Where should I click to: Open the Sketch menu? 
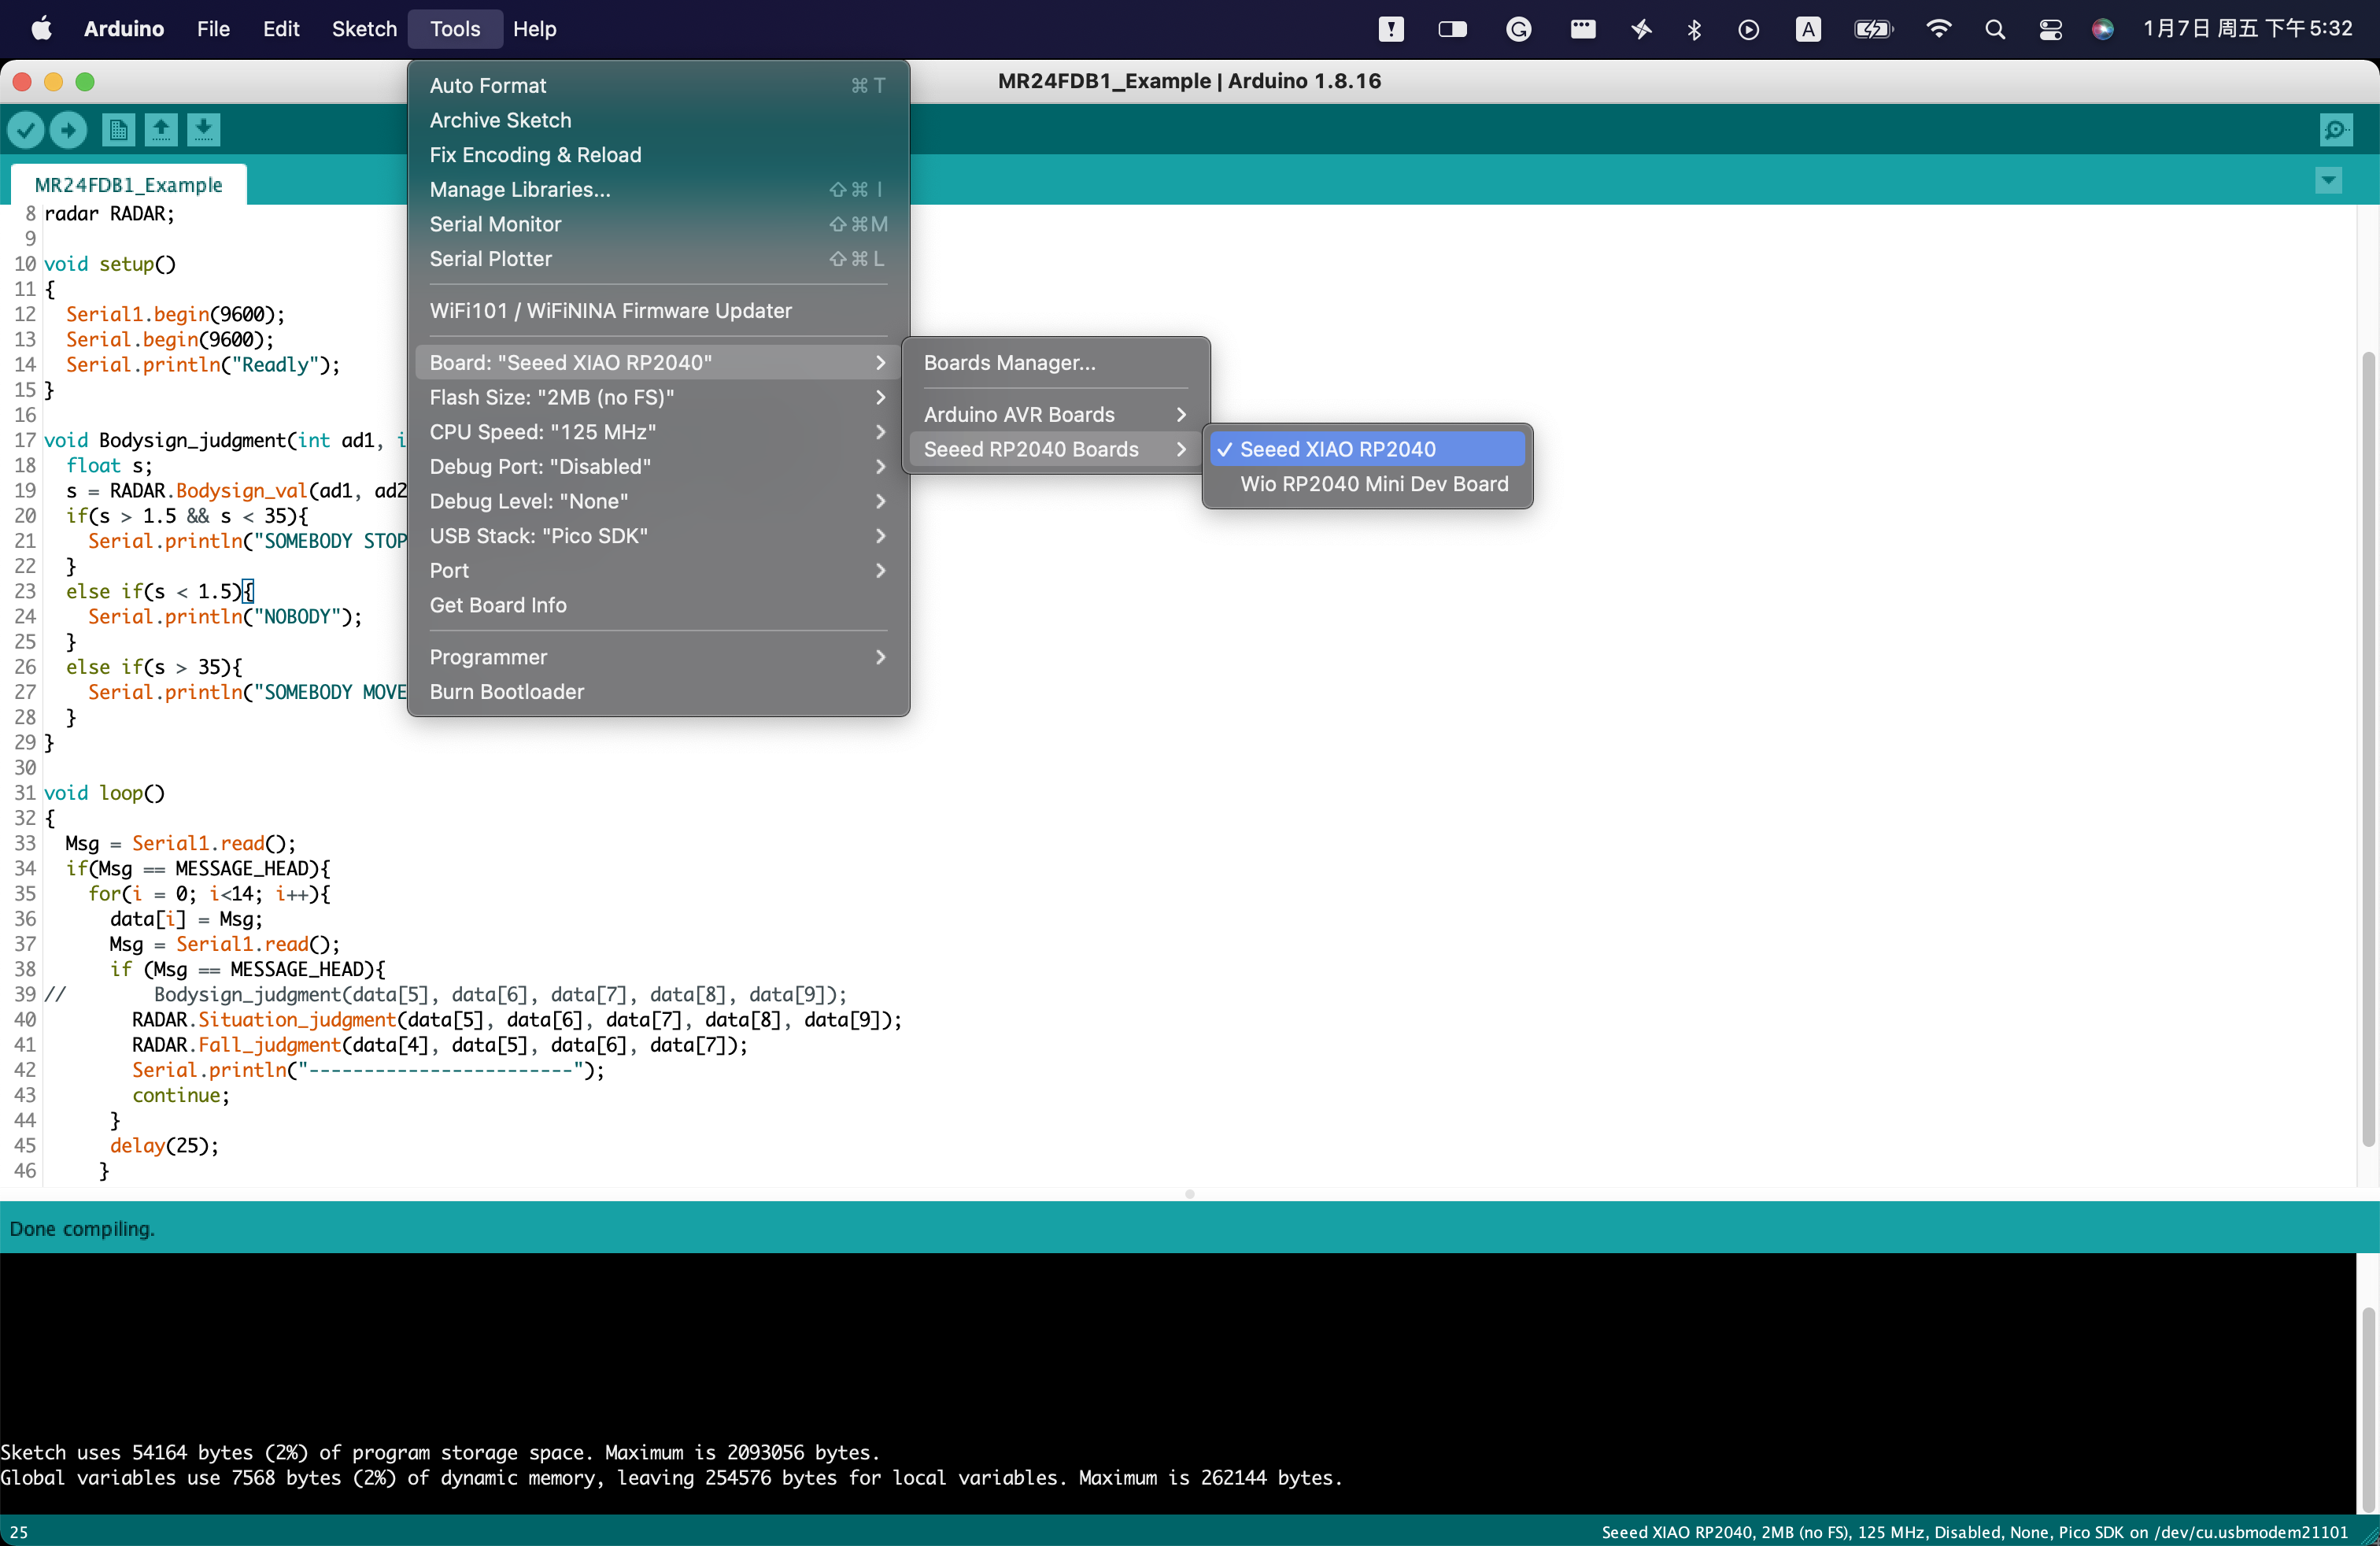pos(364,29)
